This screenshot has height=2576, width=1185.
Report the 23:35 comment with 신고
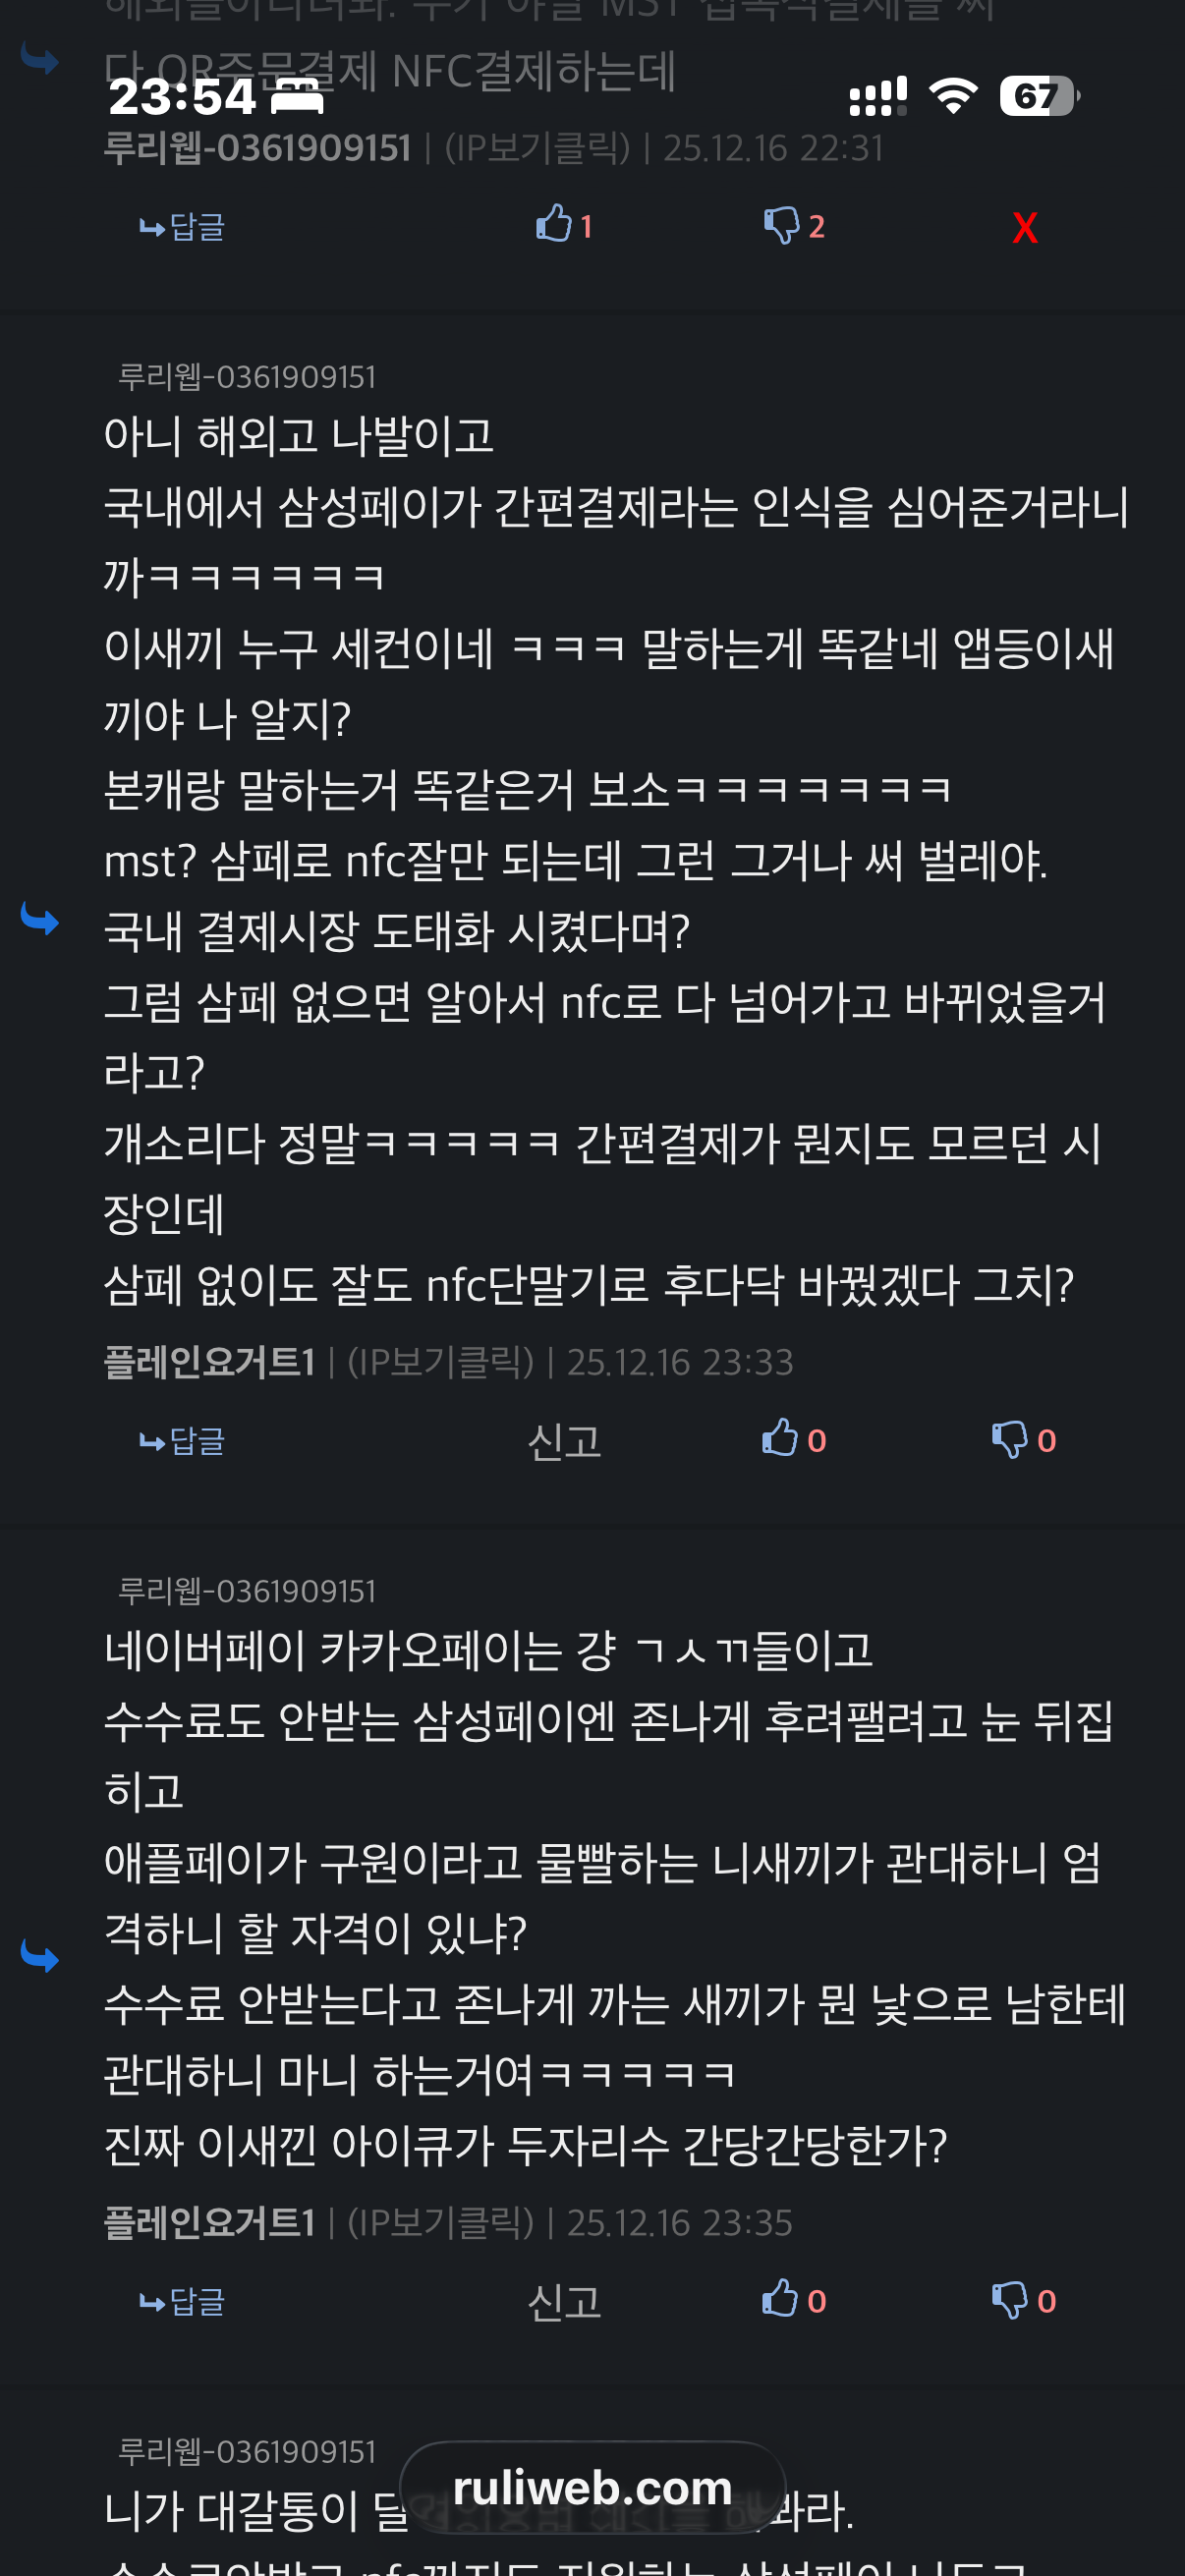(564, 2301)
